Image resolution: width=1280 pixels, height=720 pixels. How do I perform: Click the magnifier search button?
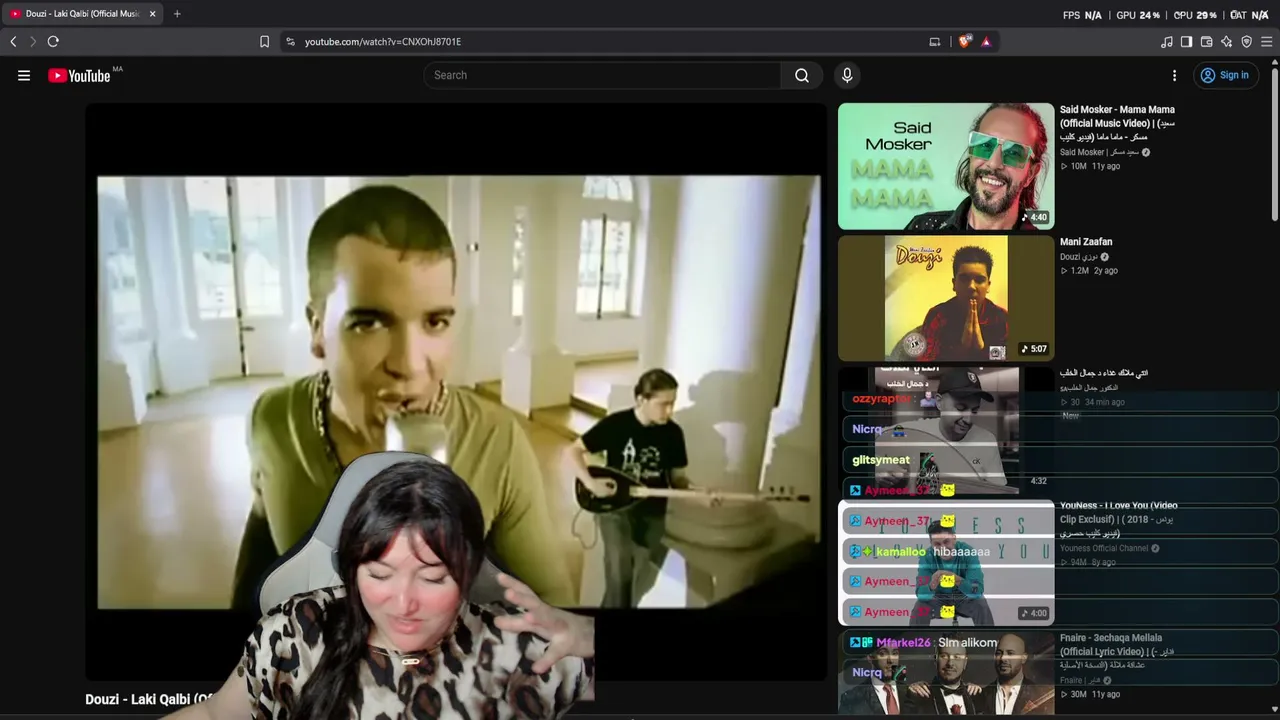point(802,75)
